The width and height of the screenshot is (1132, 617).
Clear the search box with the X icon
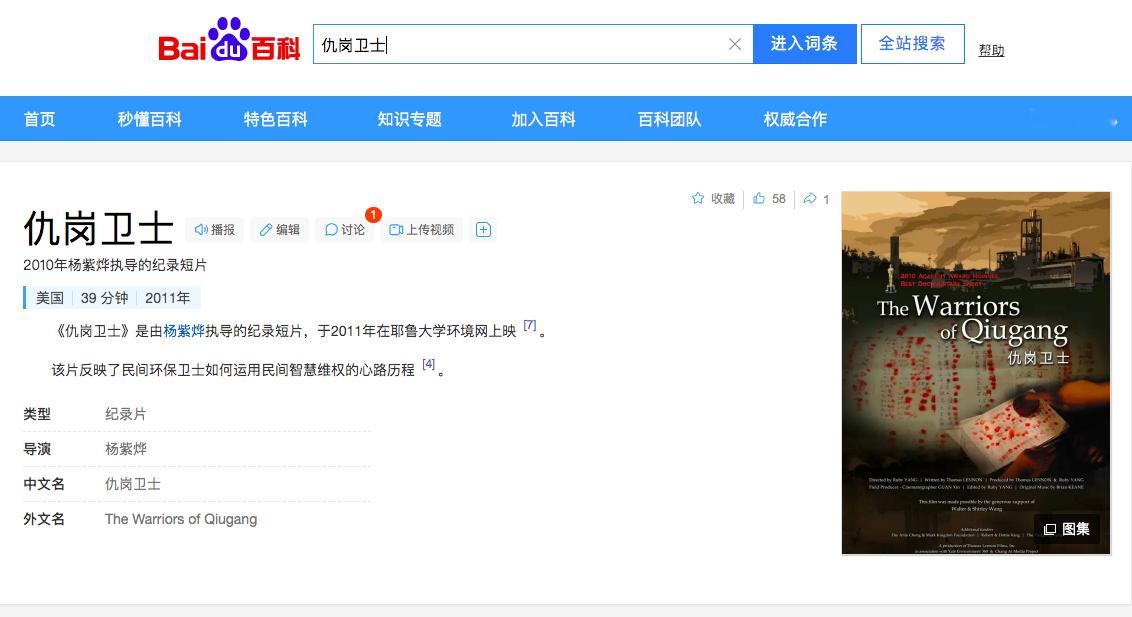click(x=735, y=44)
